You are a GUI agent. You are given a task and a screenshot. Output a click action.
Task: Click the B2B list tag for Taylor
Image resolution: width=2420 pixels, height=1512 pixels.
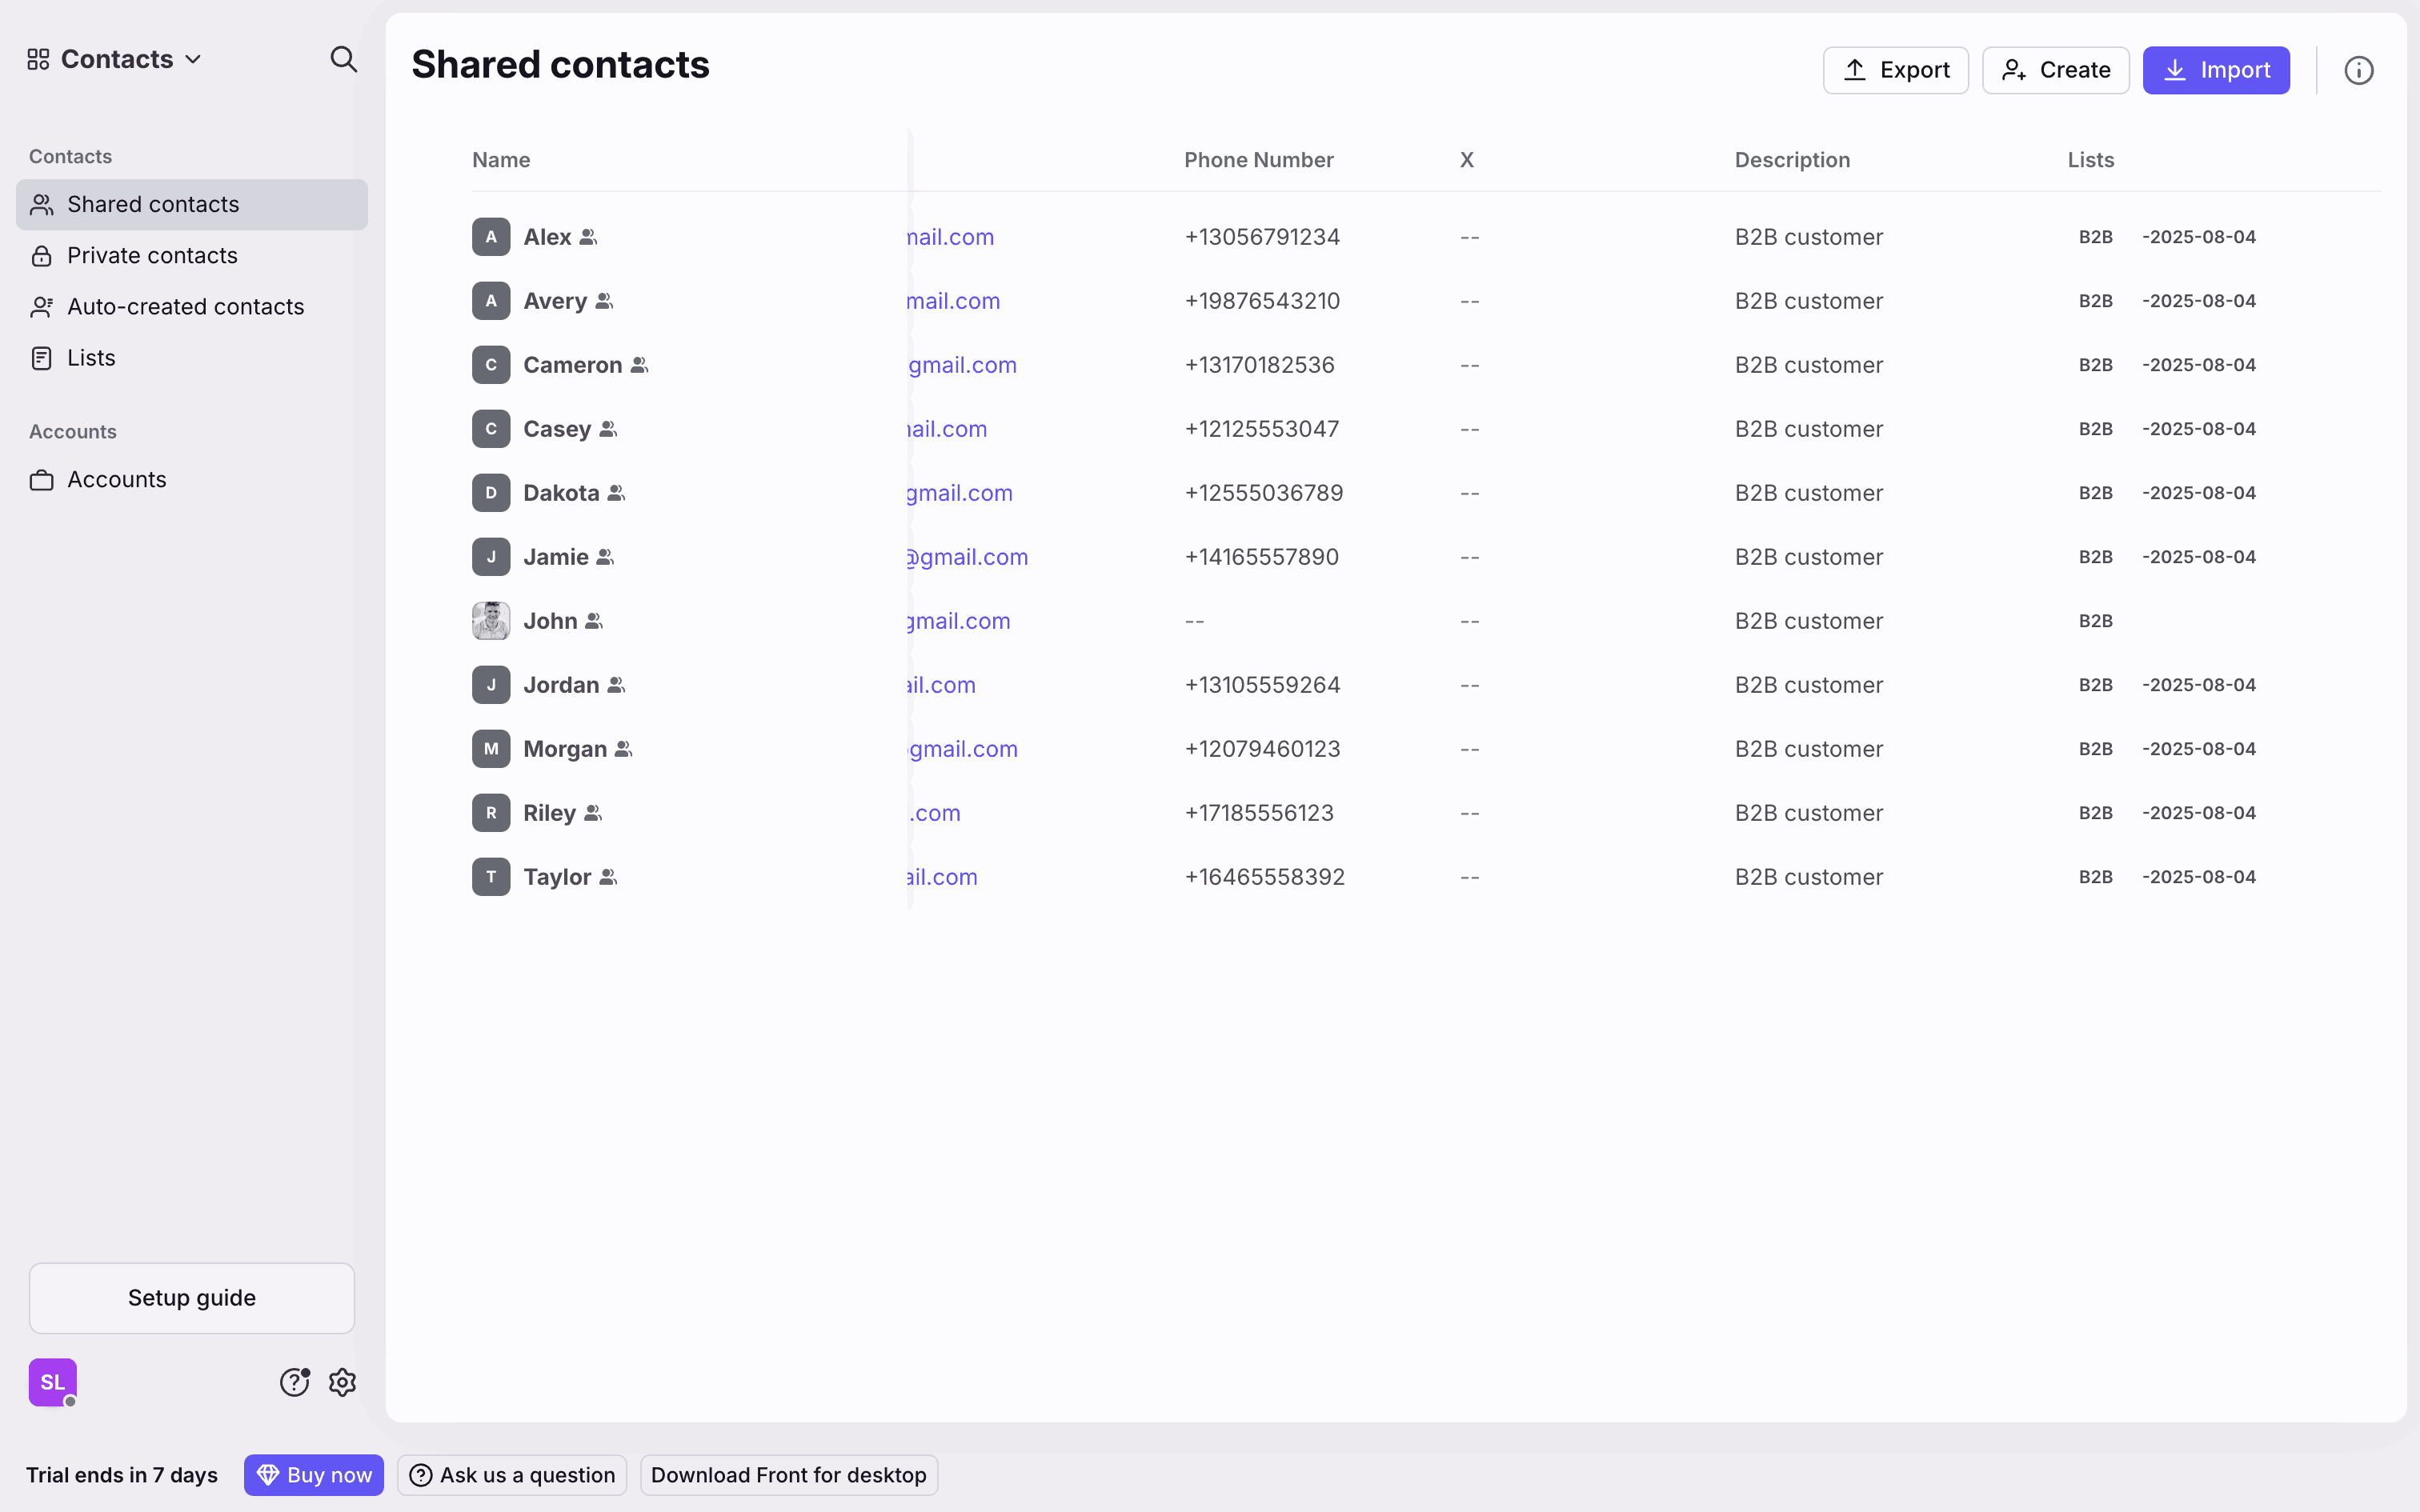(x=2095, y=877)
